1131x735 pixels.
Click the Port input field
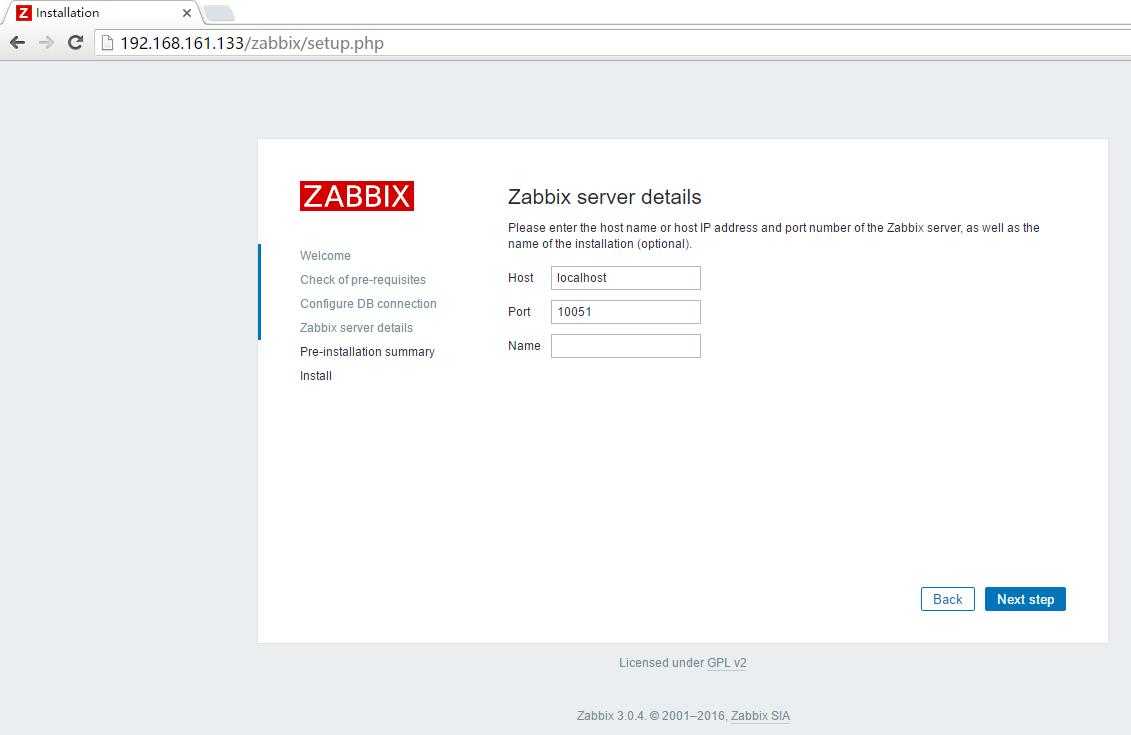pyautogui.click(x=625, y=312)
